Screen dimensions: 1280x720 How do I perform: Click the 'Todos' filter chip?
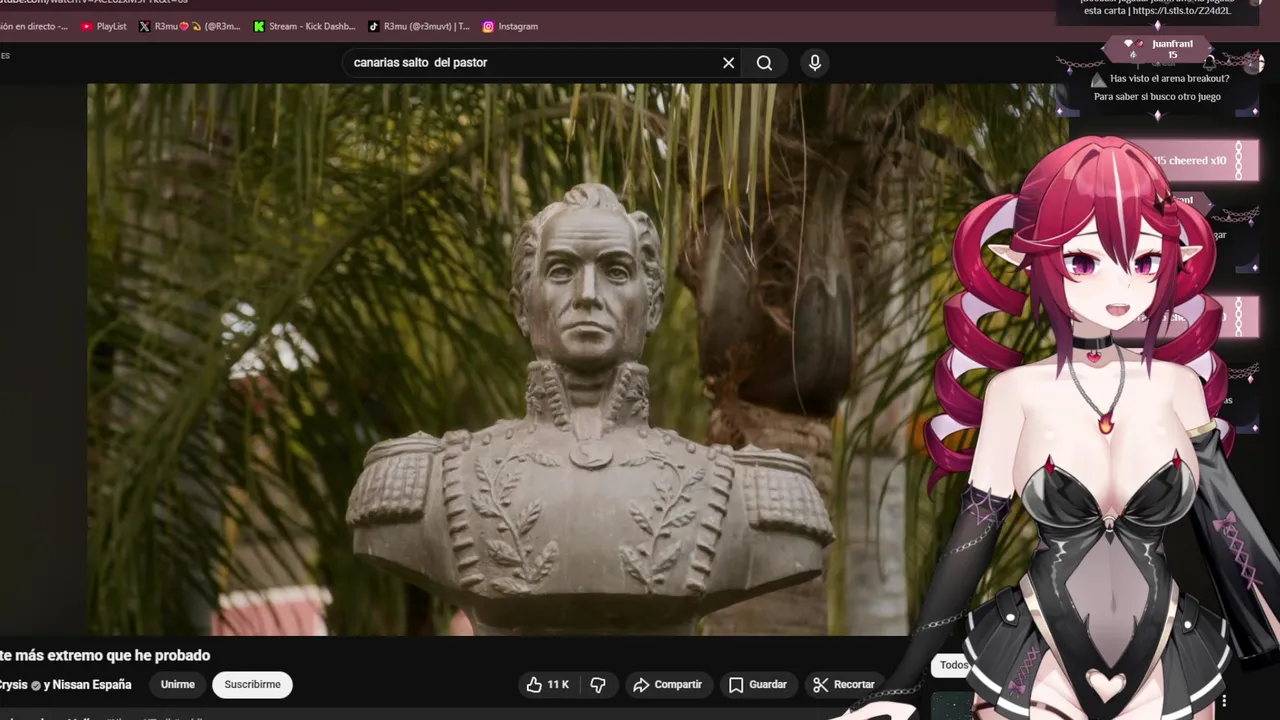click(954, 665)
